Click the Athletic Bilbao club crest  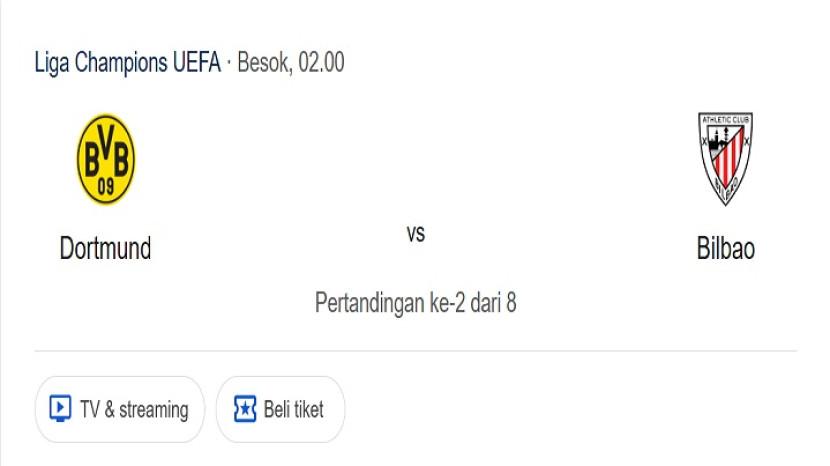[725, 159]
